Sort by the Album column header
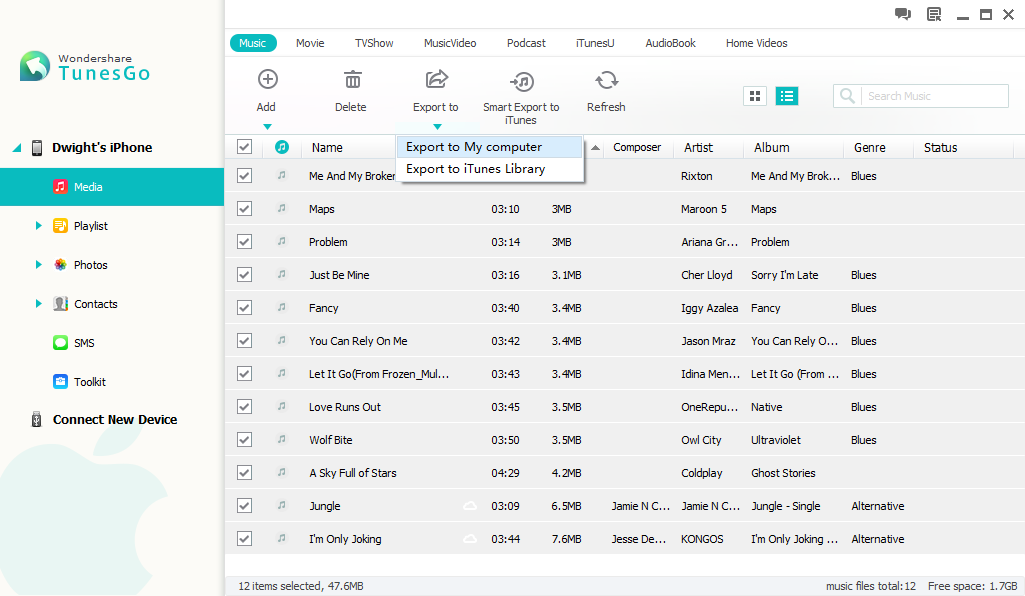The width and height of the screenshot is (1025, 596). pyautogui.click(x=771, y=148)
